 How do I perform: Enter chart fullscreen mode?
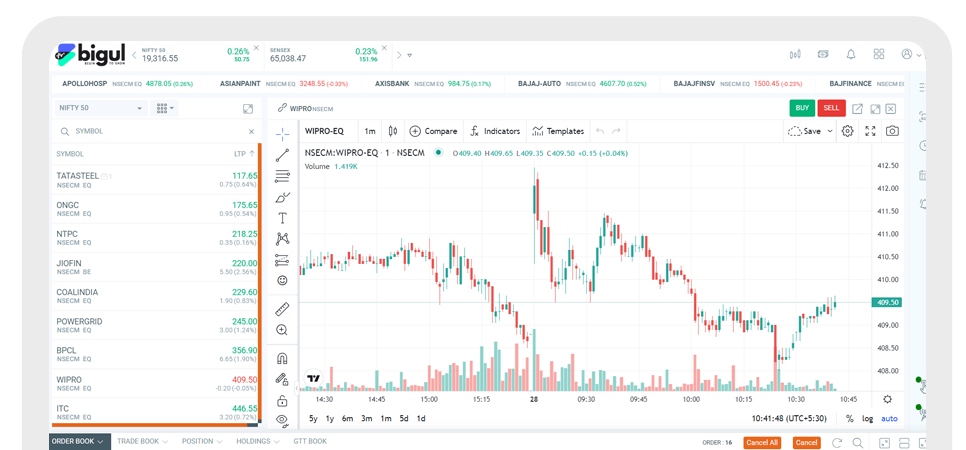tap(870, 131)
